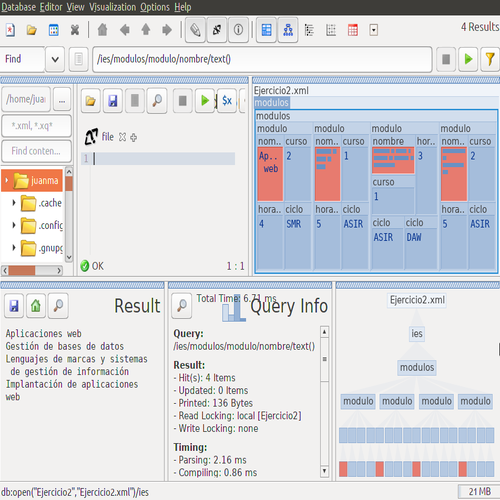This screenshot has width=500, height=500.
Task: Close the file editor tab
Action: pos(122,137)
